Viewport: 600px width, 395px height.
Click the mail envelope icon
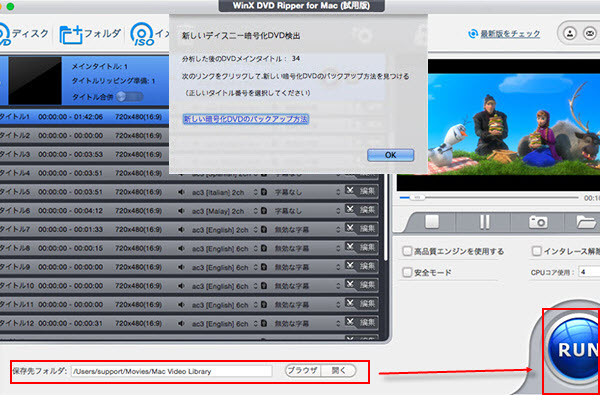coord(589,34)
